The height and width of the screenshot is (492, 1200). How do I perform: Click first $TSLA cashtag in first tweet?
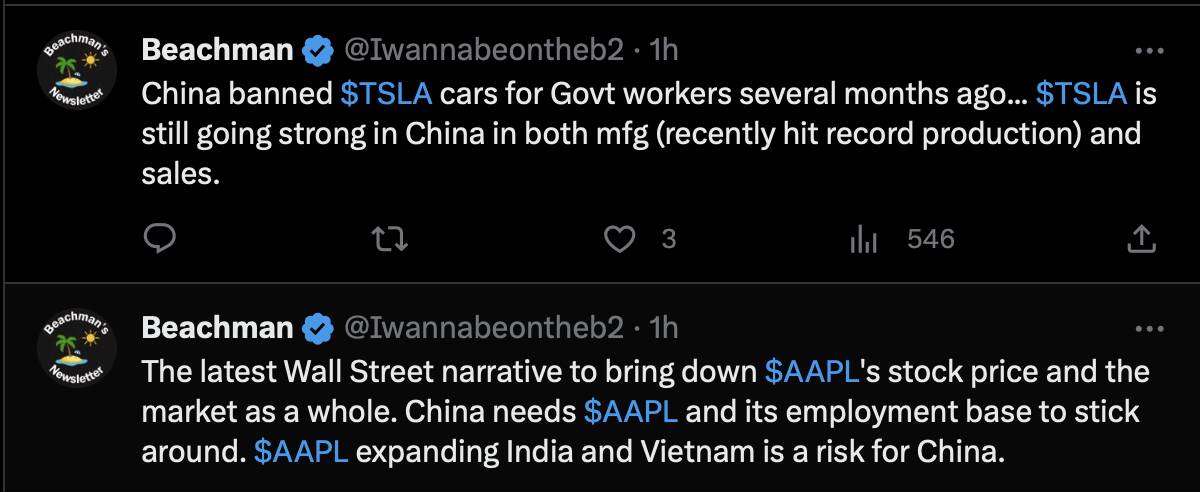[x=386, y=94]
